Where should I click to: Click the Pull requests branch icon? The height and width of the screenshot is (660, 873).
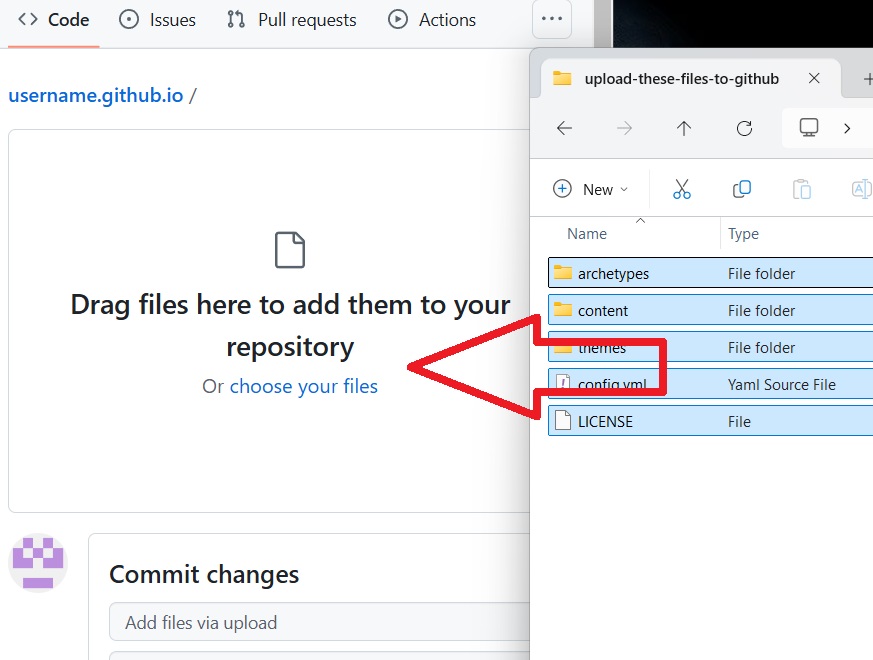tap(236, 19)
